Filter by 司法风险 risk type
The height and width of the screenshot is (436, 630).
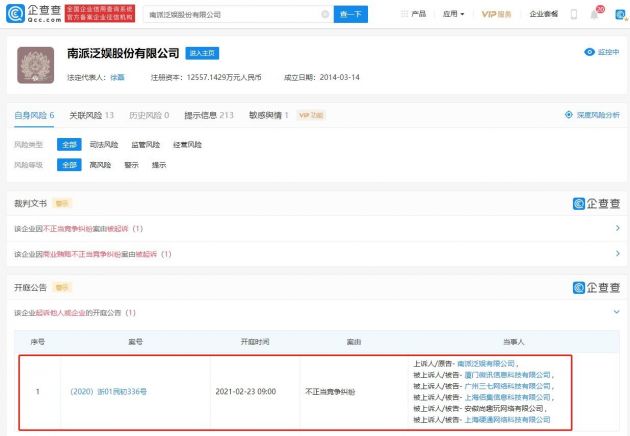coord(104,145)
